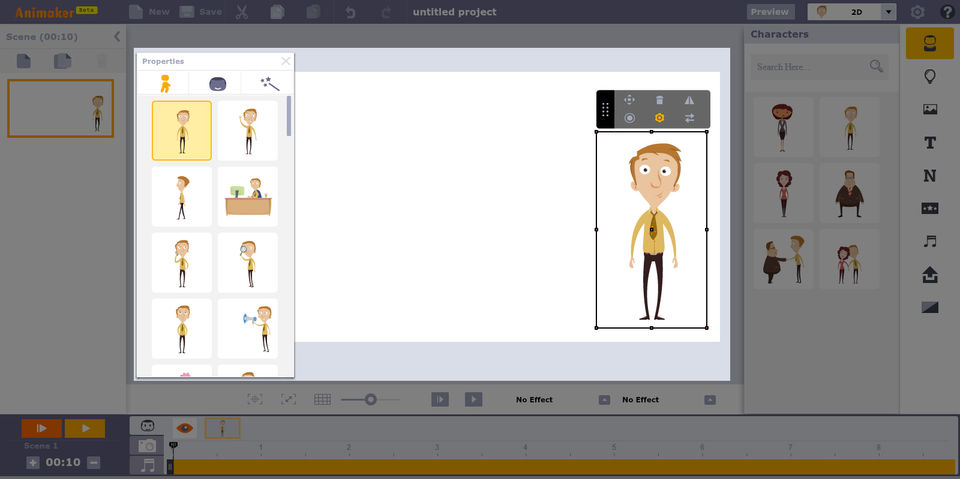
Task: Switch to the expressions tab in Properties
Action: click(217, 84)
